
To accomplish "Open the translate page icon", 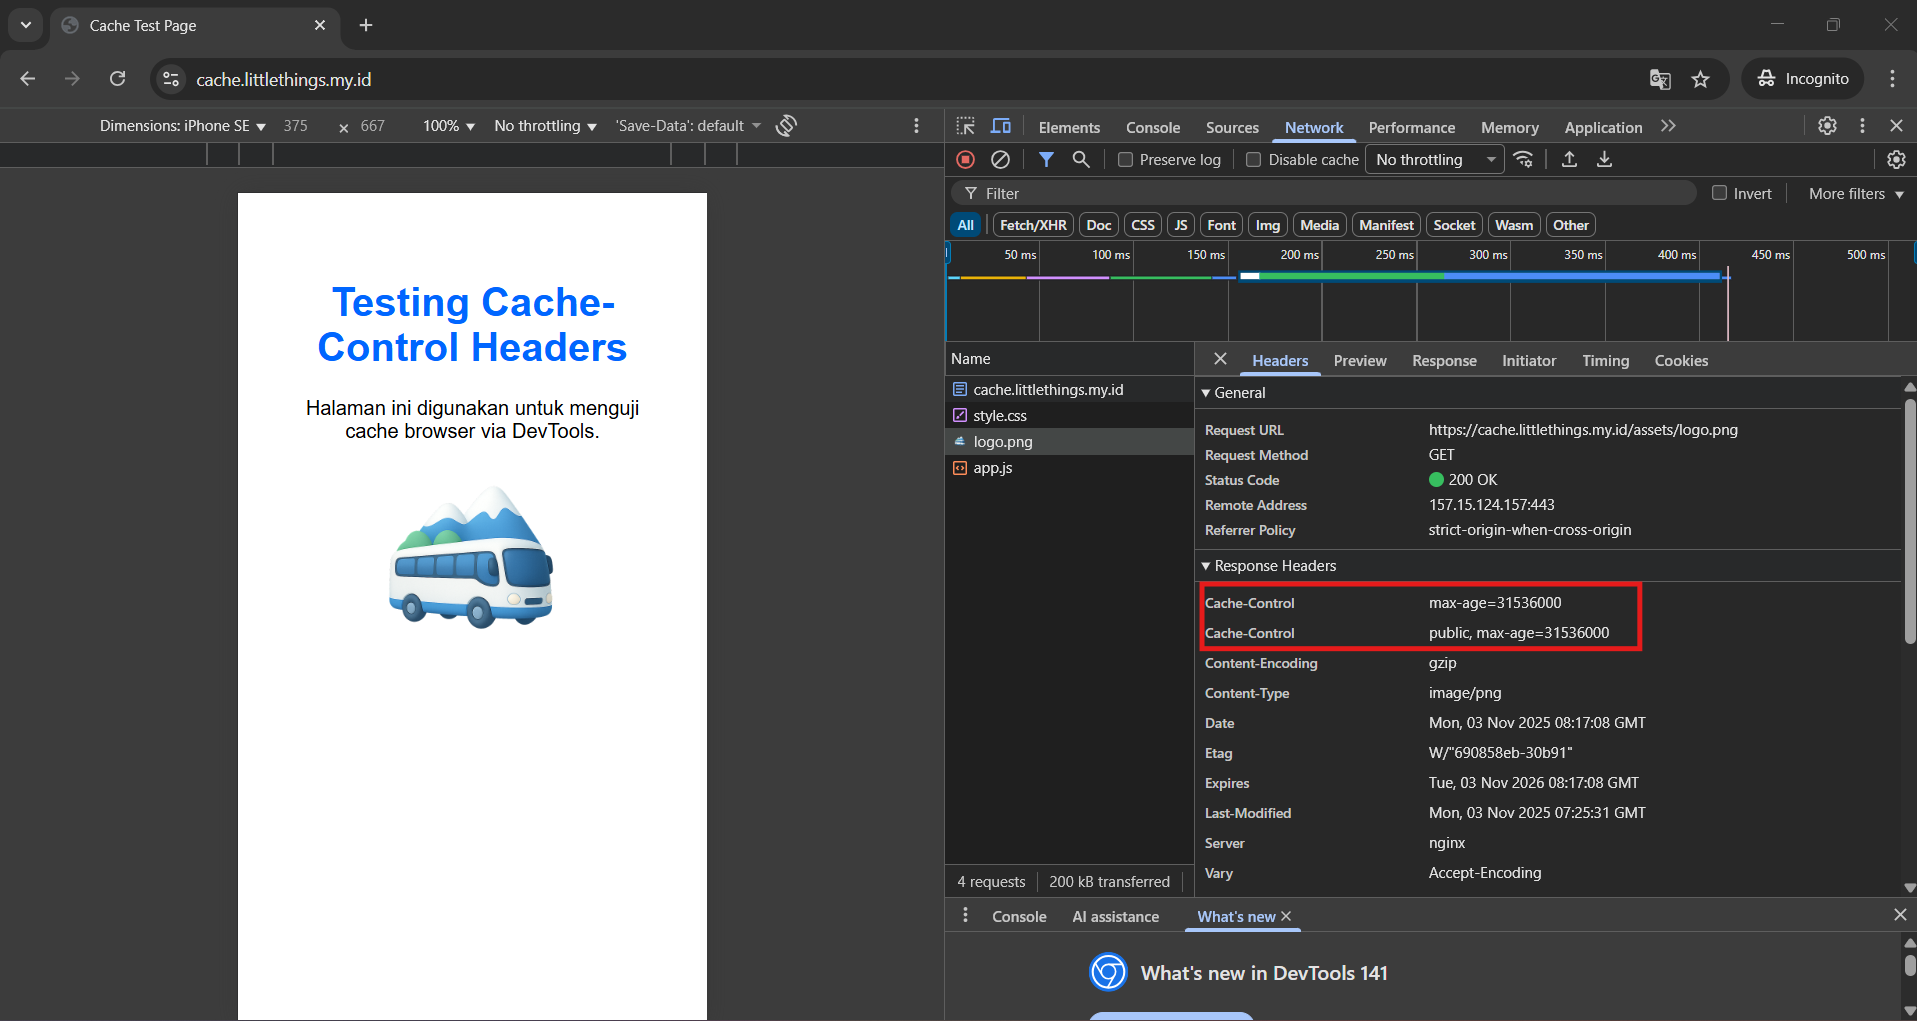I will (x=1660, y=79).
